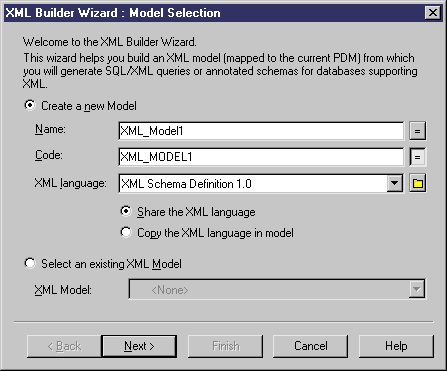447x371 pixels.
Task: Click the disabled Finish button
Action: 225,346
